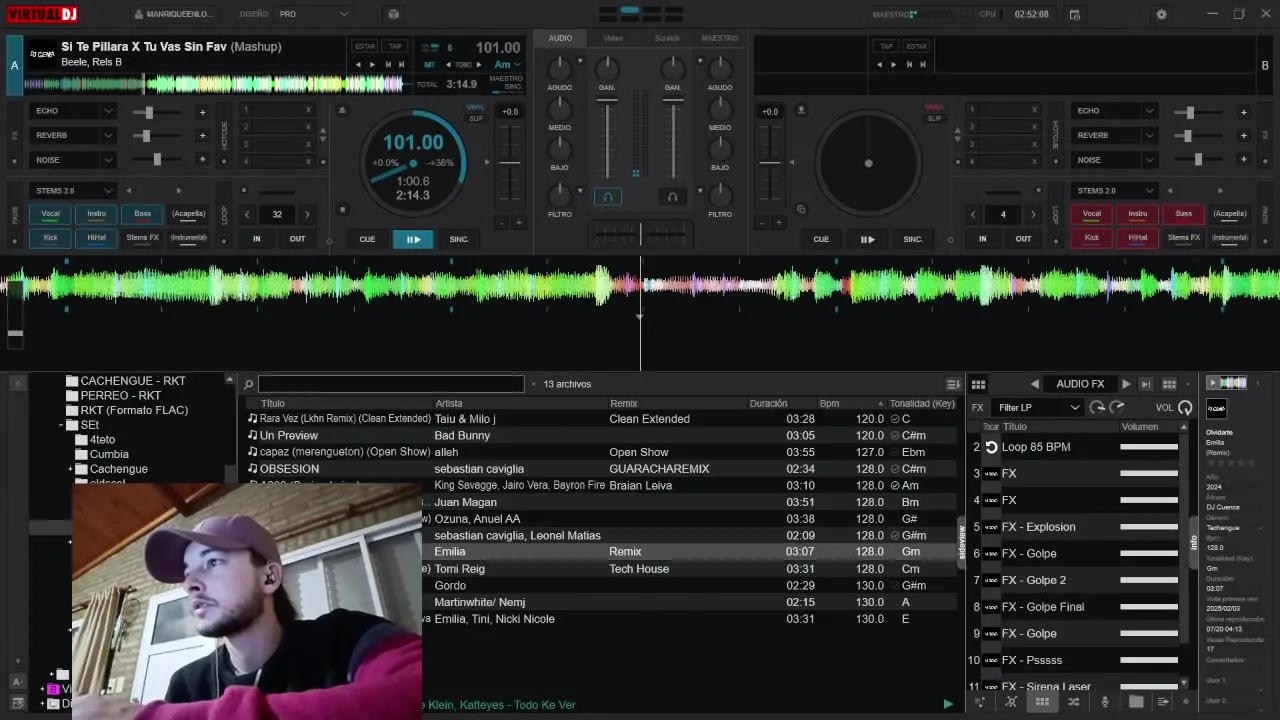Click the play preview icon at bottom of browser

coord(948,704)
